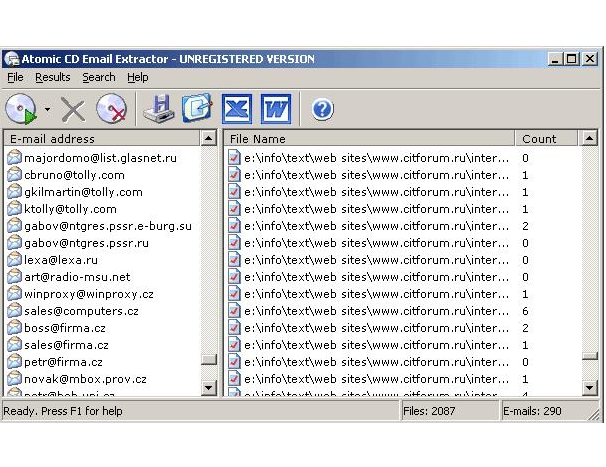Click envelope icon beside cbruno@tolly.com
The width and height of the screenshot is (606, 467).
(x=14, y=174)
